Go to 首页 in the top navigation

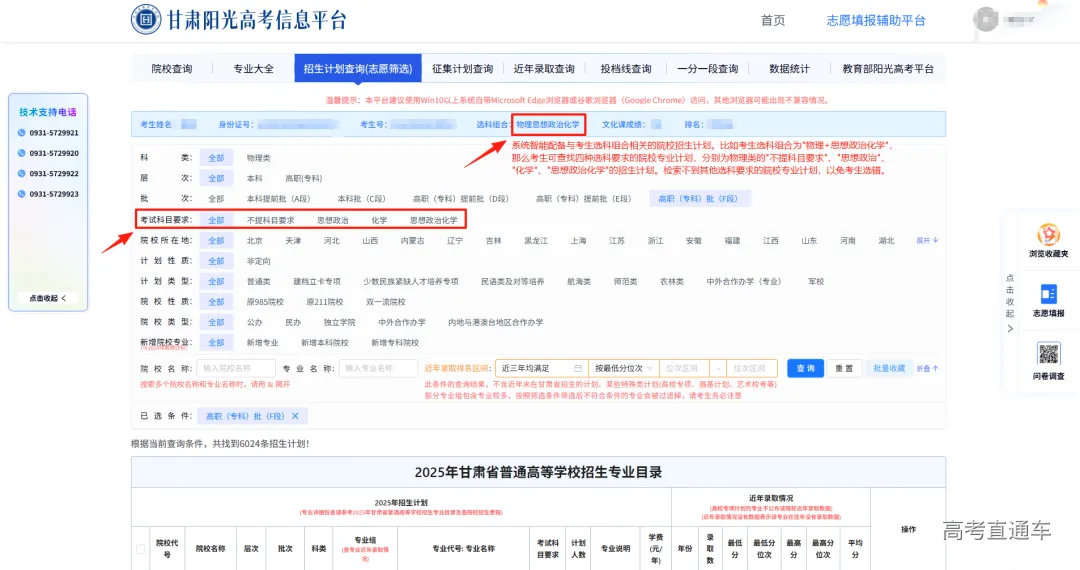click(x=772, y=20)
